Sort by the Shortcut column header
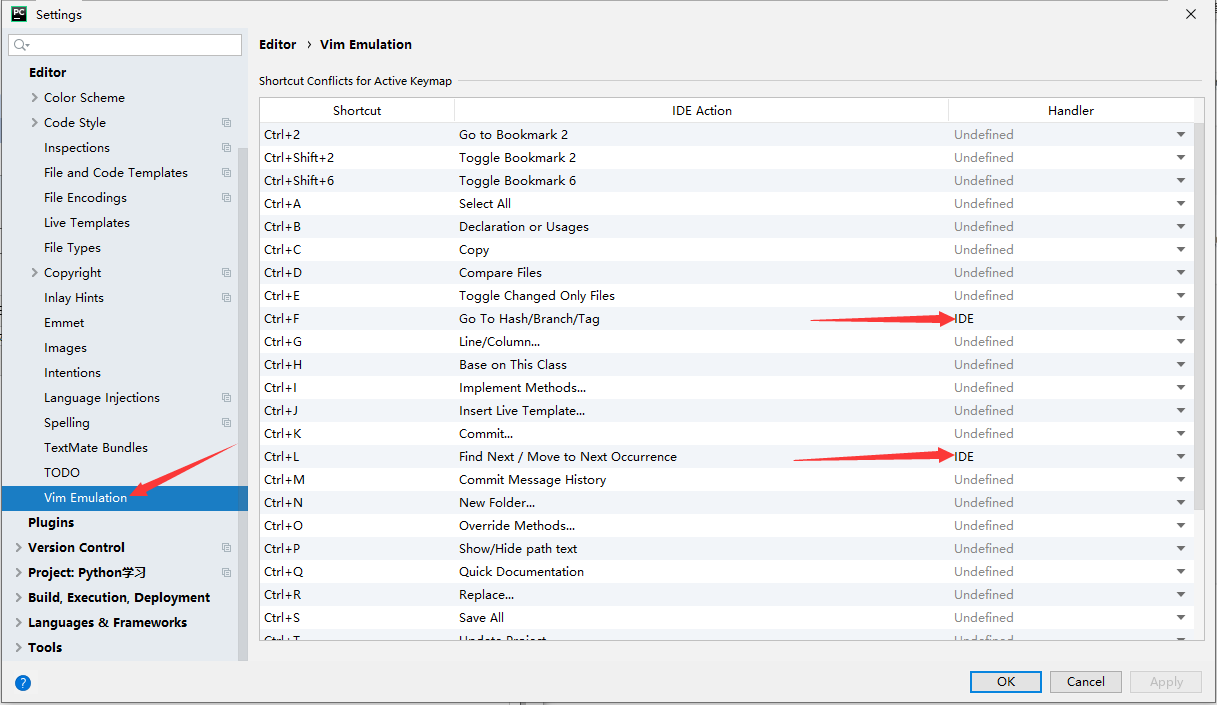1217x705 pixels. pyautogui.click(x=357, y=111)
